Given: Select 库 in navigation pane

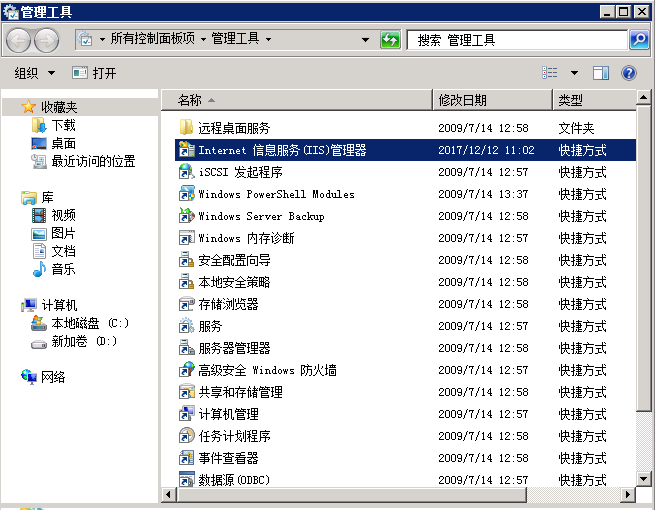Looking at the screenshot, I should coord(47,197).
